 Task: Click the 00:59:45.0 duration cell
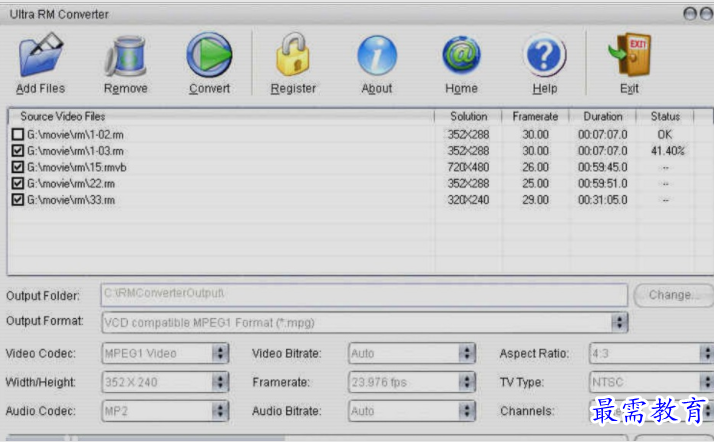click(603, 168)
